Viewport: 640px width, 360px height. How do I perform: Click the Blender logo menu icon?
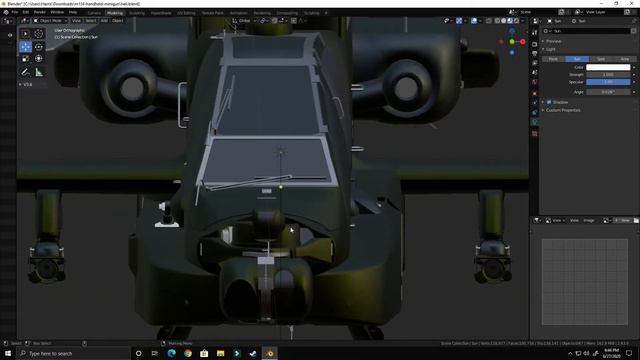(6, 13)
